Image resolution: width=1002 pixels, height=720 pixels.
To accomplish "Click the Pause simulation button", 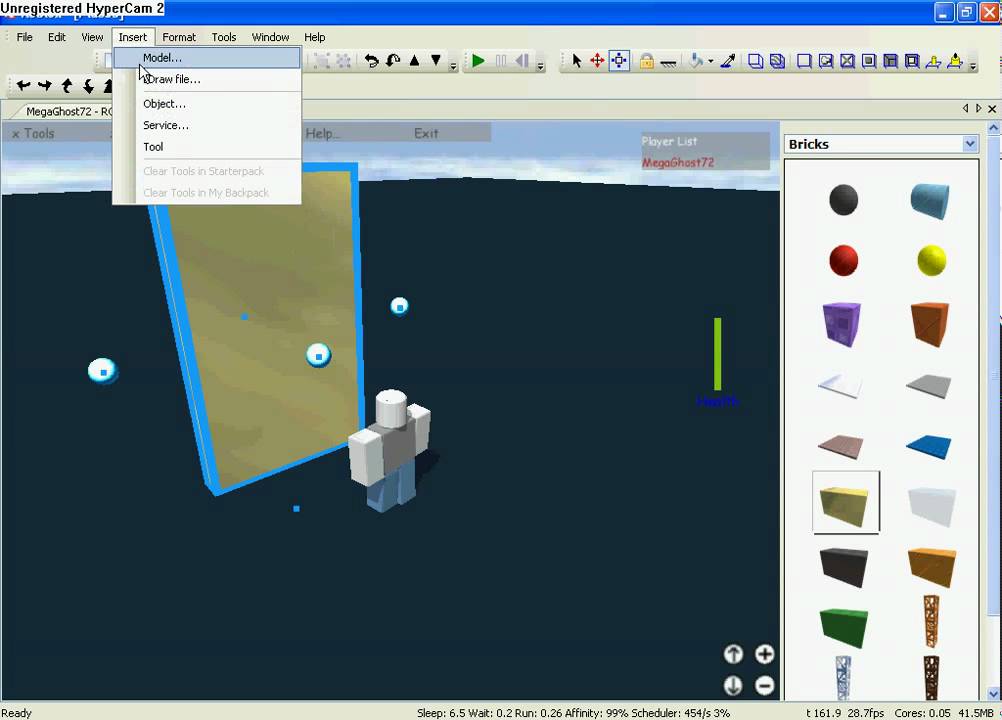I will (501, 61).
